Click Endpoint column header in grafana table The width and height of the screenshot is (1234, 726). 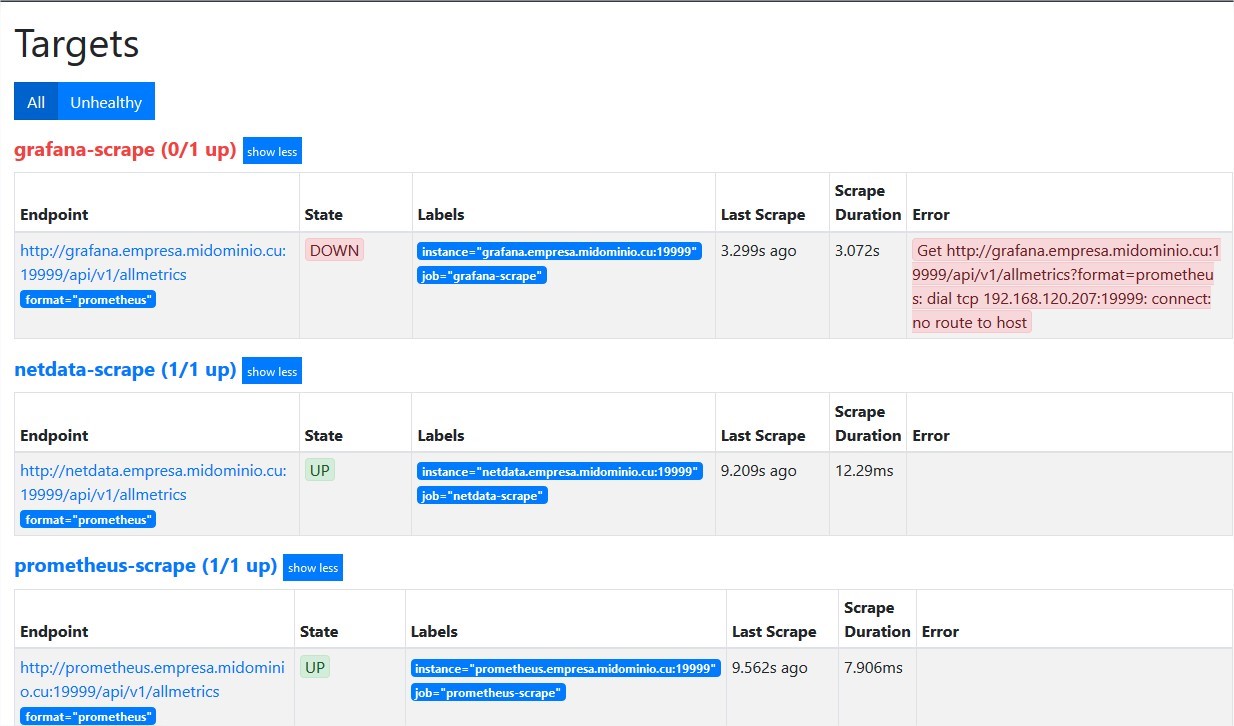click(x=54, y=215)
